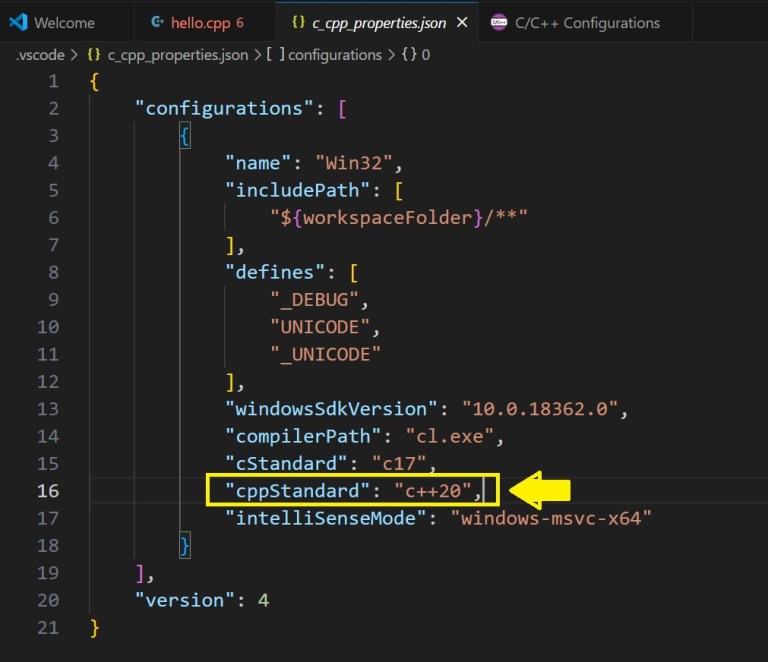Click the version value 4
This screenshot has height=662, width=768.
point(264,600)
